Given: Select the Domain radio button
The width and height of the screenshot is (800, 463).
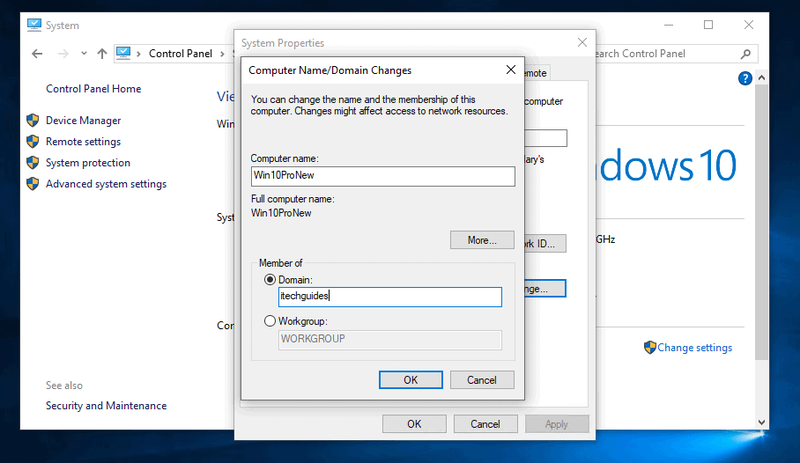Looking at the screenshot, I should click(x=270, y=280).
